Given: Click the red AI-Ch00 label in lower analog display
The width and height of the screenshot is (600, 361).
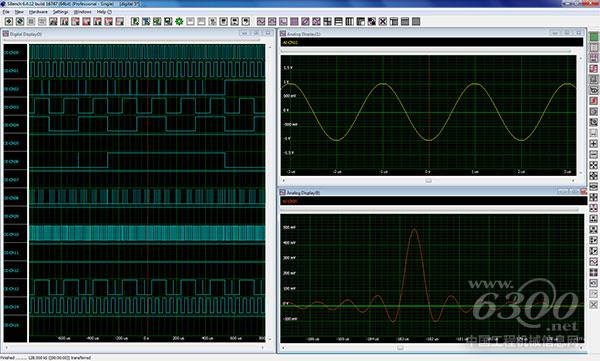Looking at the screenshot, I should tap(290, 201).
